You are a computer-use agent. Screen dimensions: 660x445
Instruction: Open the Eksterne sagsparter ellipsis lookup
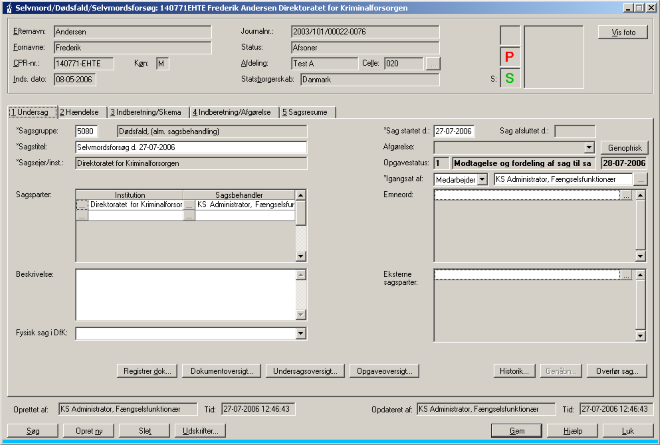click(625, 274)
